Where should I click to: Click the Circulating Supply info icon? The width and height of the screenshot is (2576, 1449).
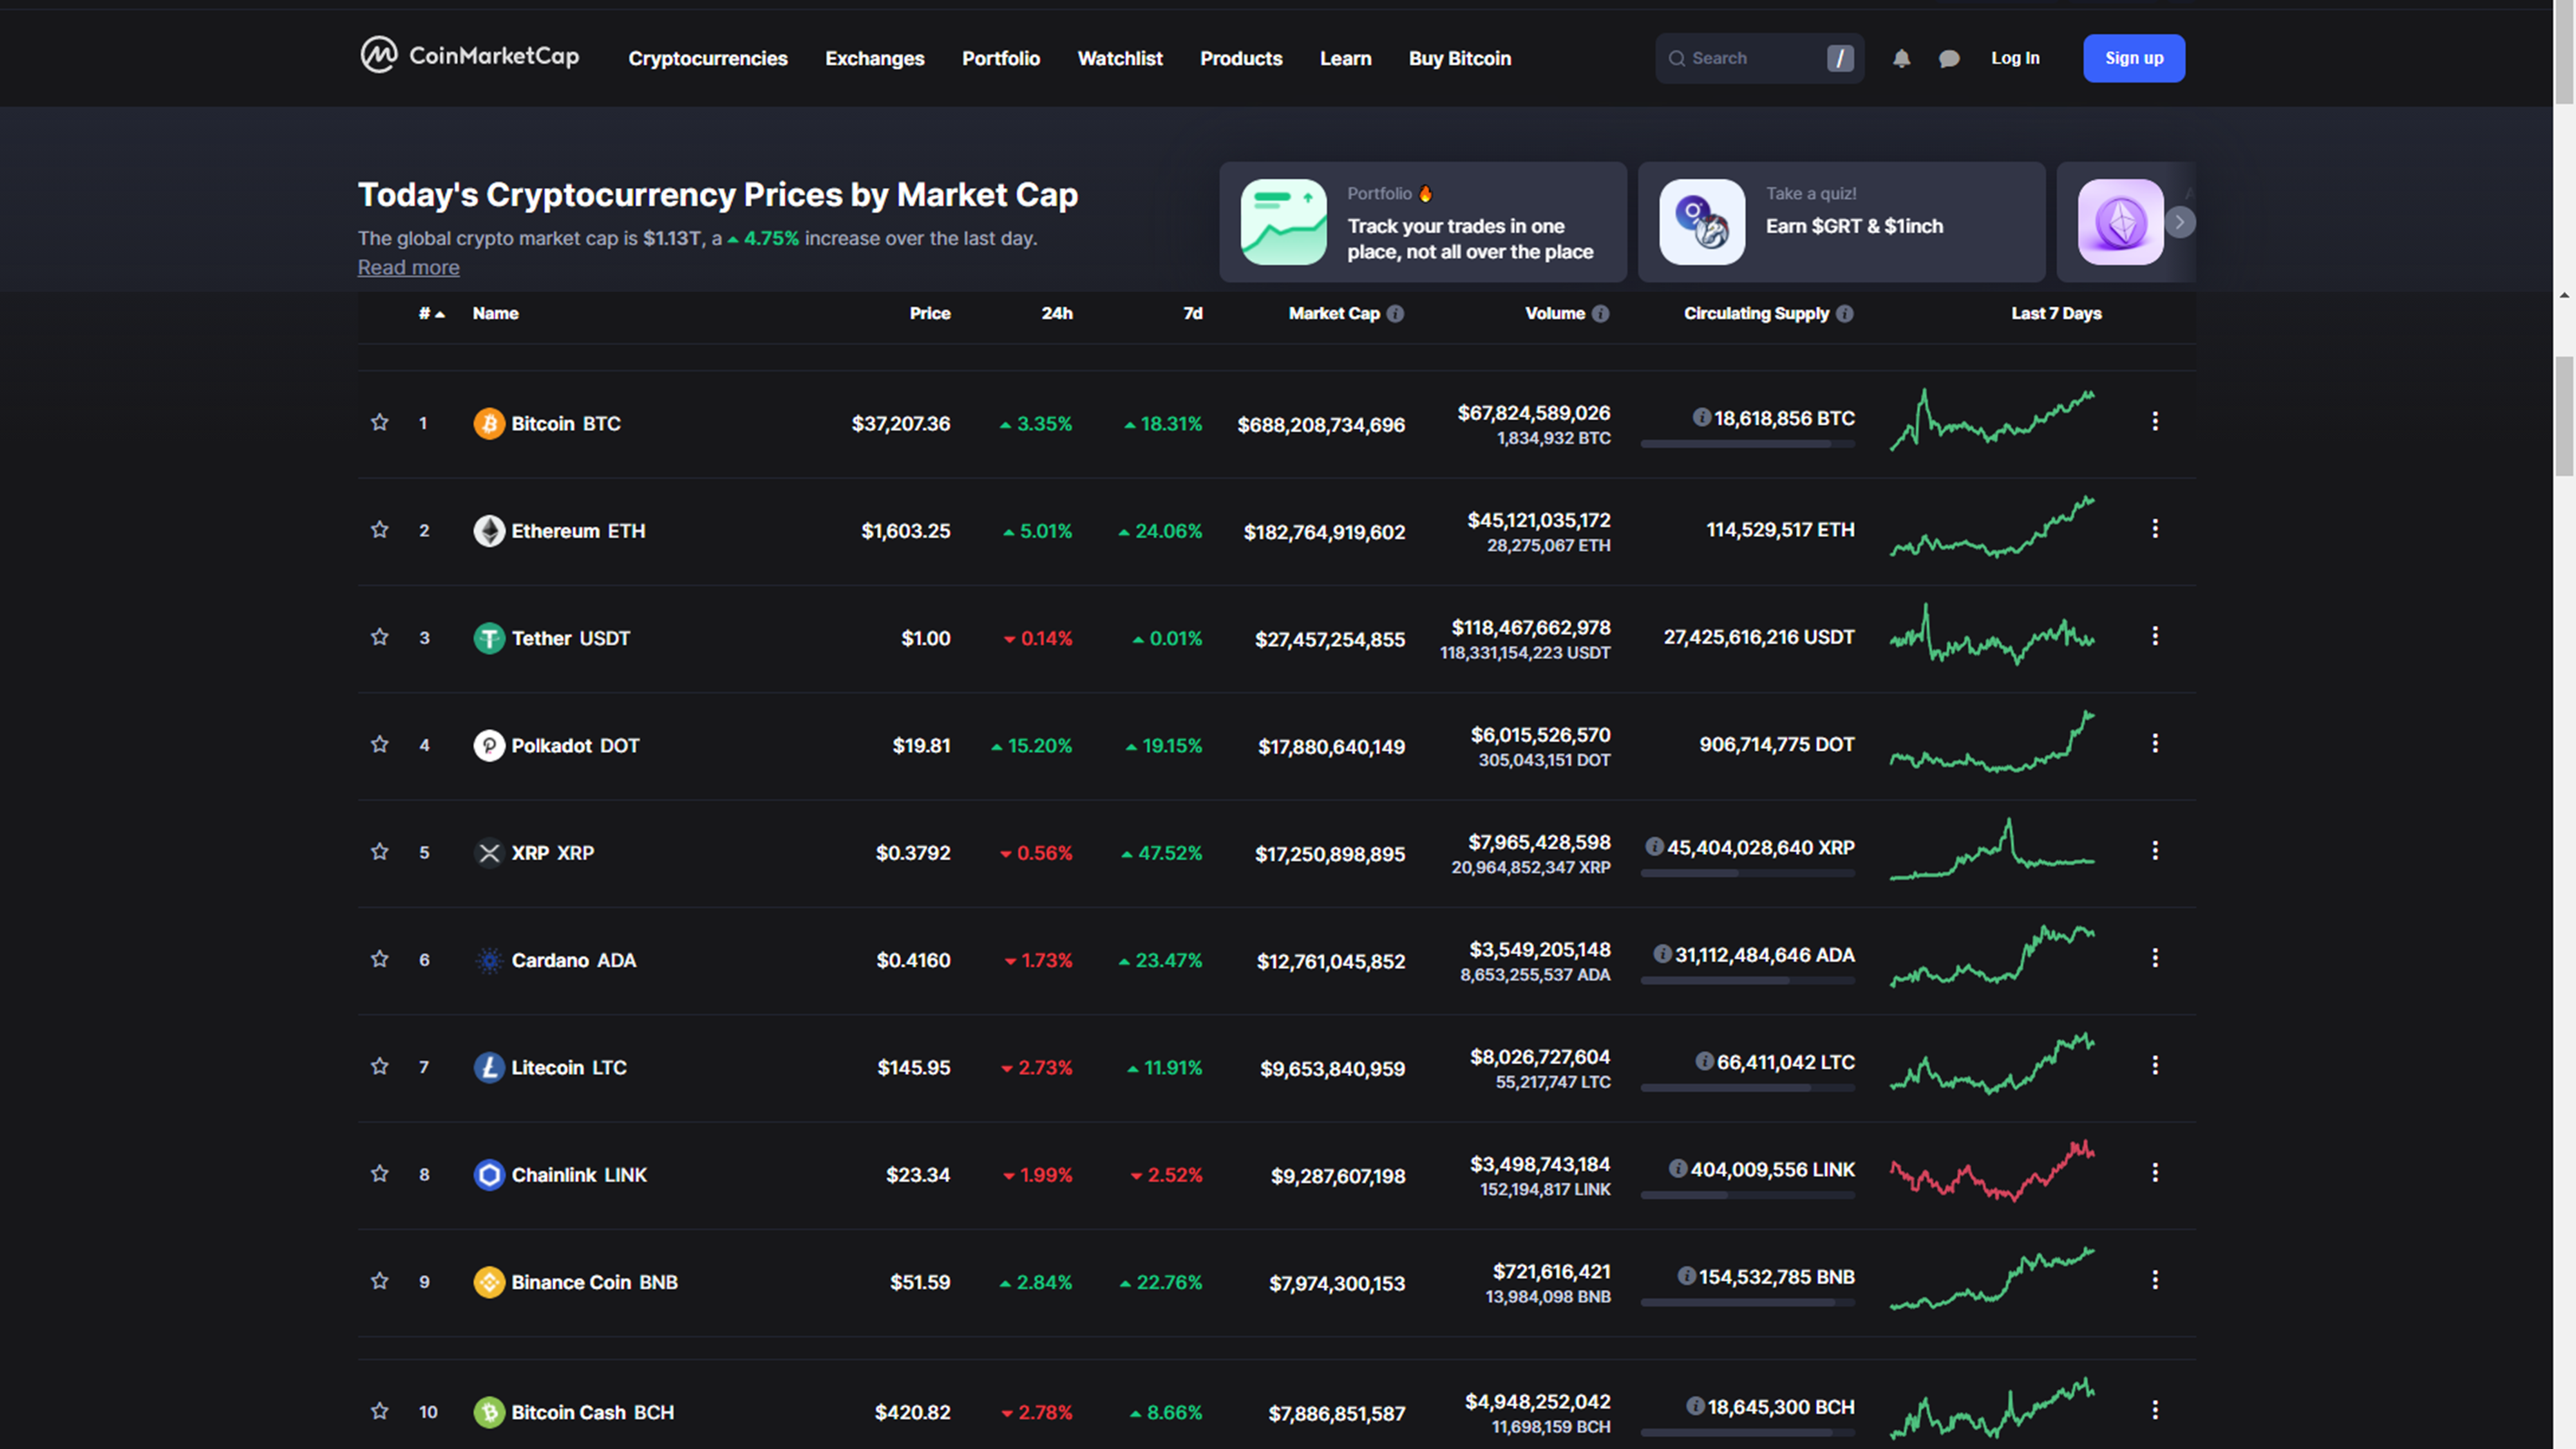coord(1845,314)
